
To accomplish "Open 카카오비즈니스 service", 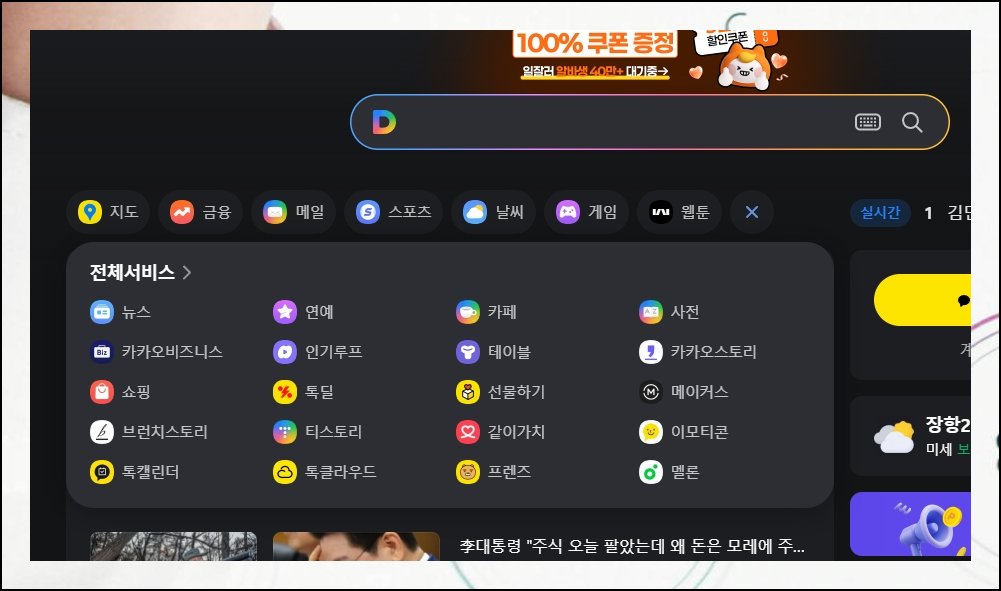I will (x=156, y=352).
